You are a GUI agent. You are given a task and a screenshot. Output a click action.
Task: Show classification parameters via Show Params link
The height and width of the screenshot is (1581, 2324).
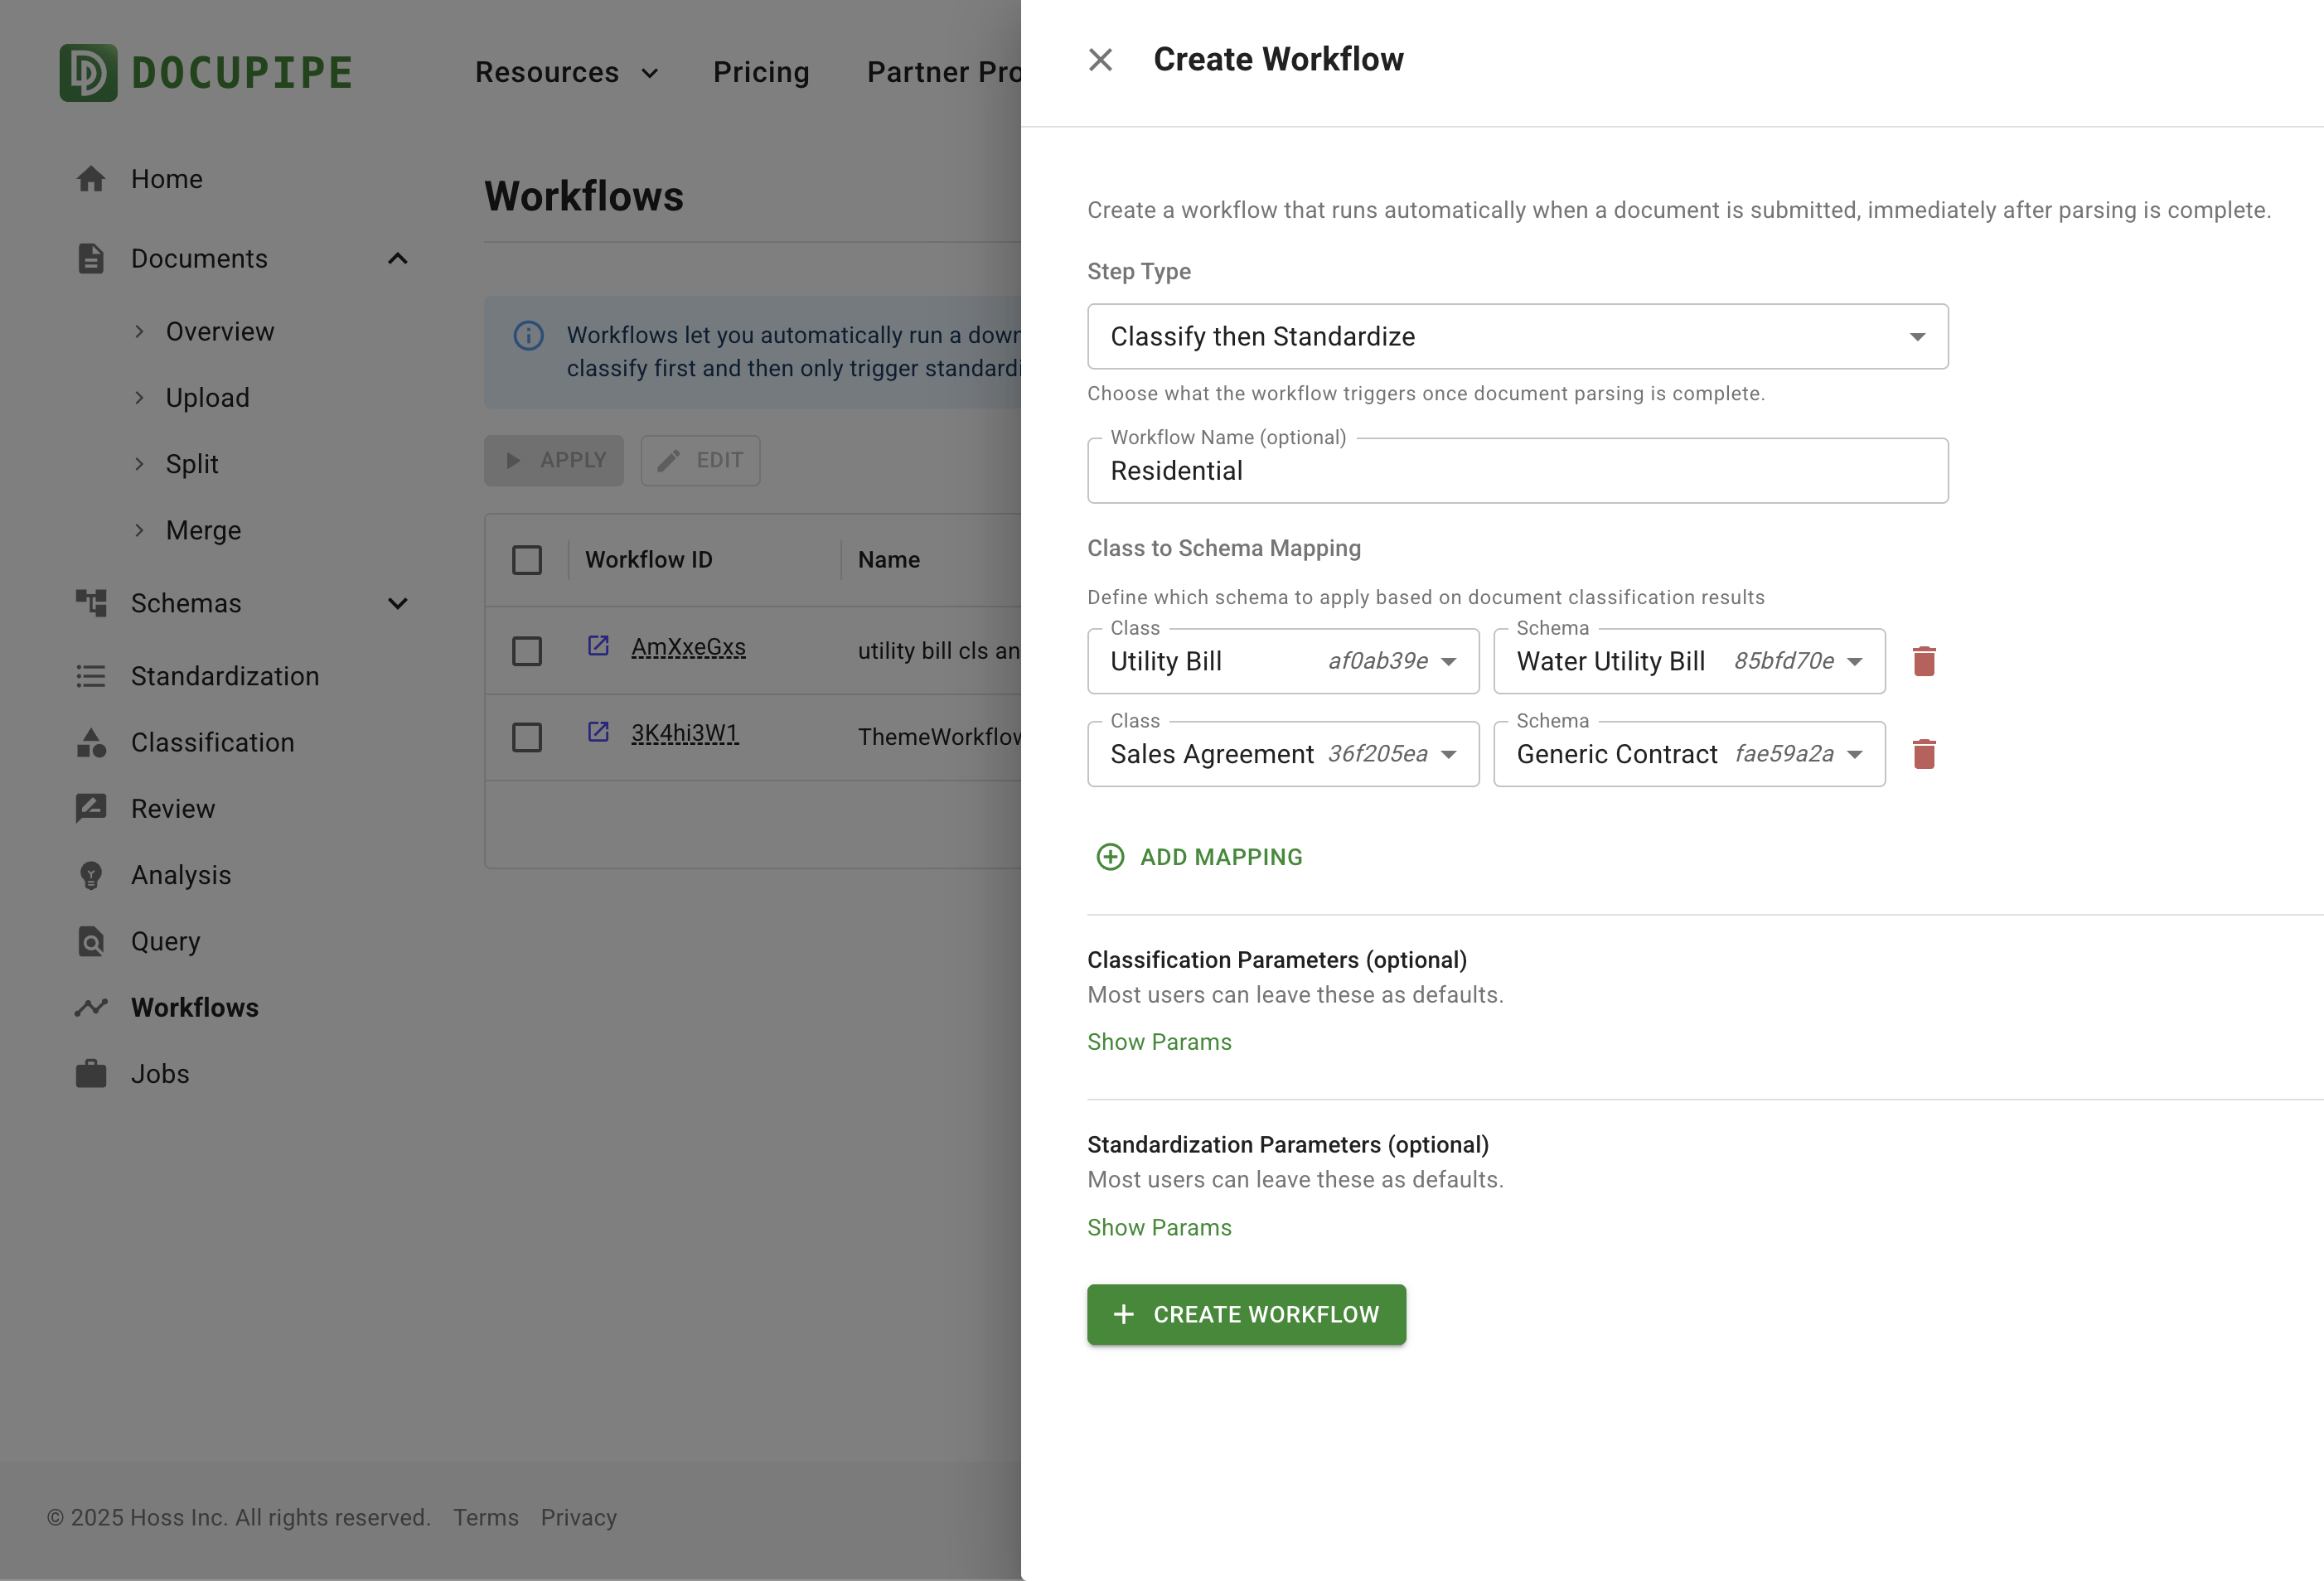1159,1041
